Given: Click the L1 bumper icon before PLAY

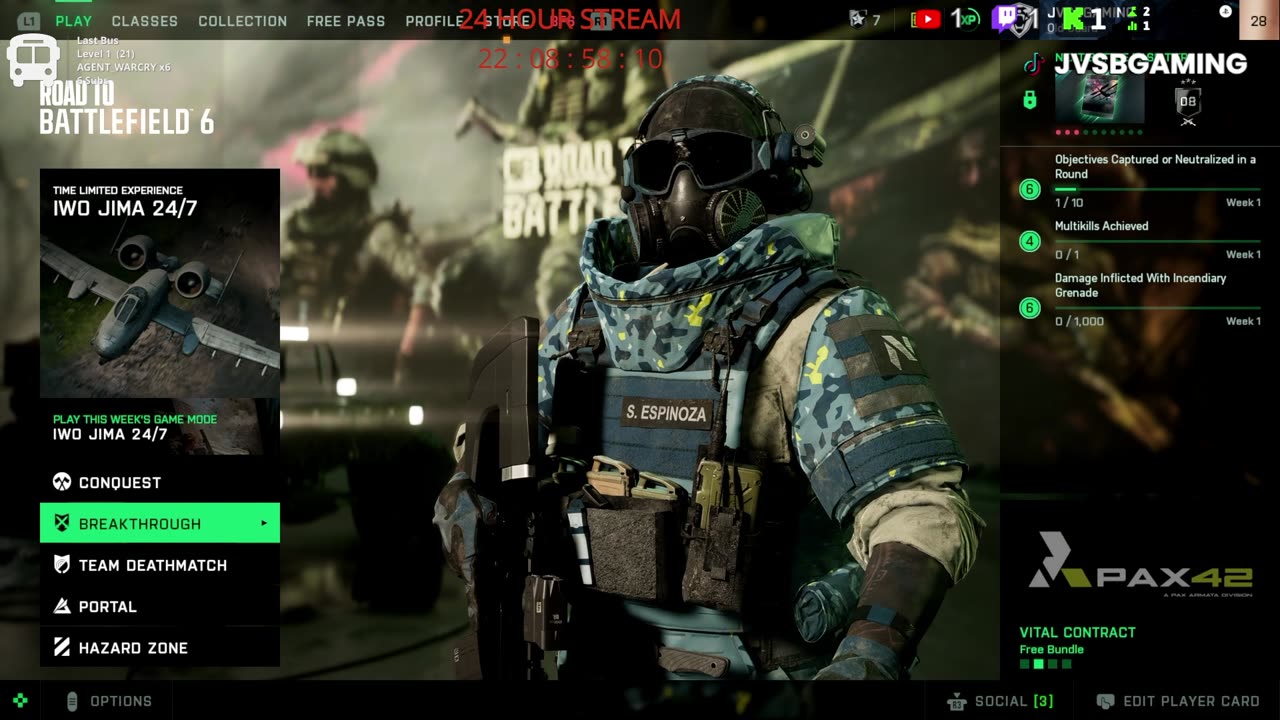Looking at the screenshot, I should click(x=28, y=20).
